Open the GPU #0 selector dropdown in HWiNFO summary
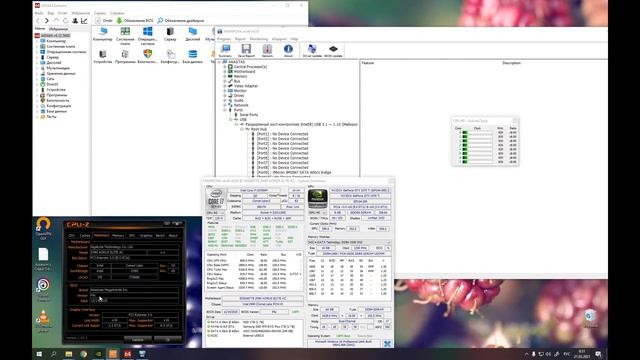The image size is (640, 360). [318, 213]
